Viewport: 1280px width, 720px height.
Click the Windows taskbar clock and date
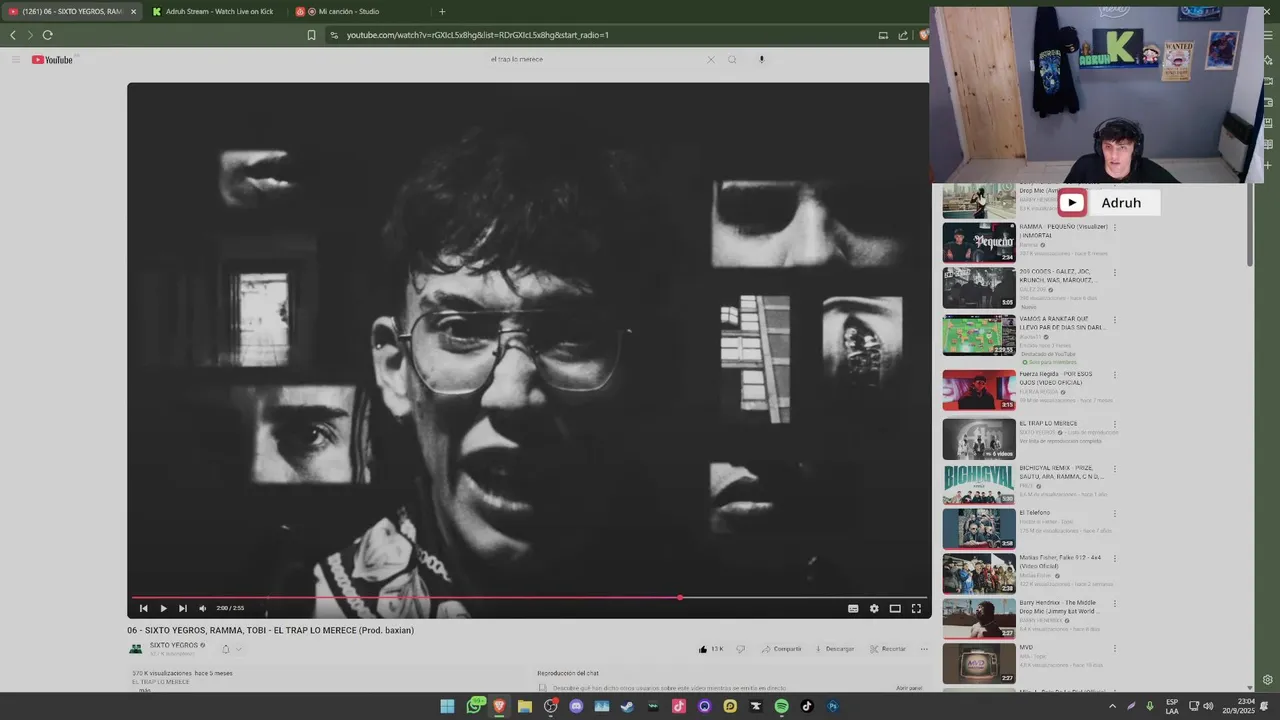click(1237, 706)
